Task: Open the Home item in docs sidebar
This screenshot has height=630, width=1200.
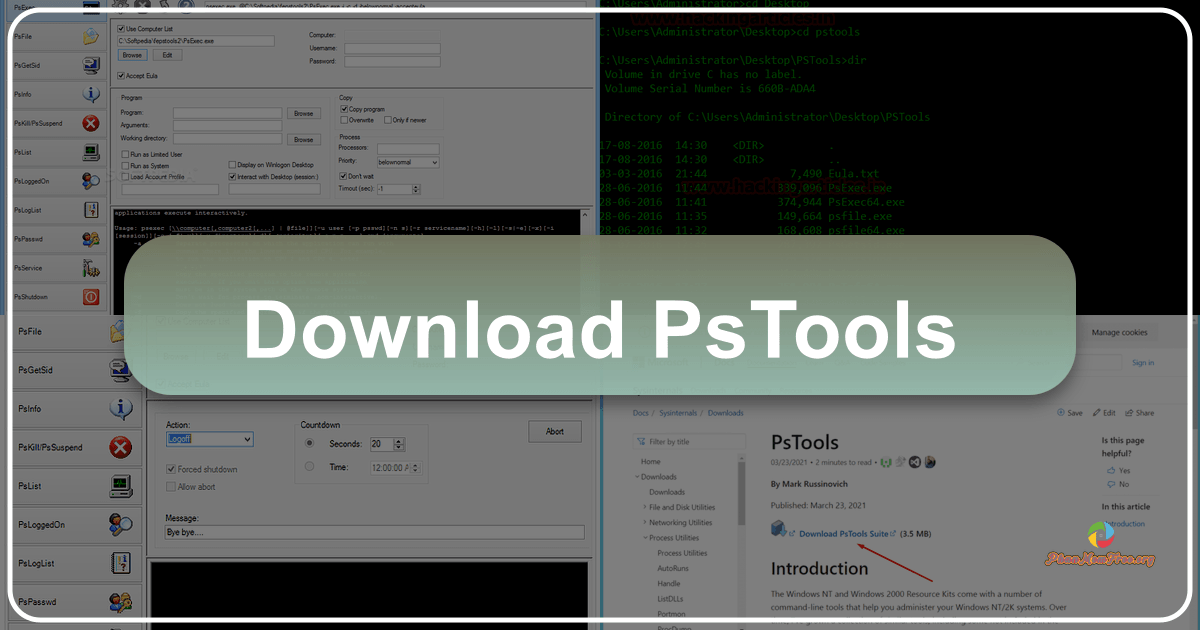Action: pos(651,461)
